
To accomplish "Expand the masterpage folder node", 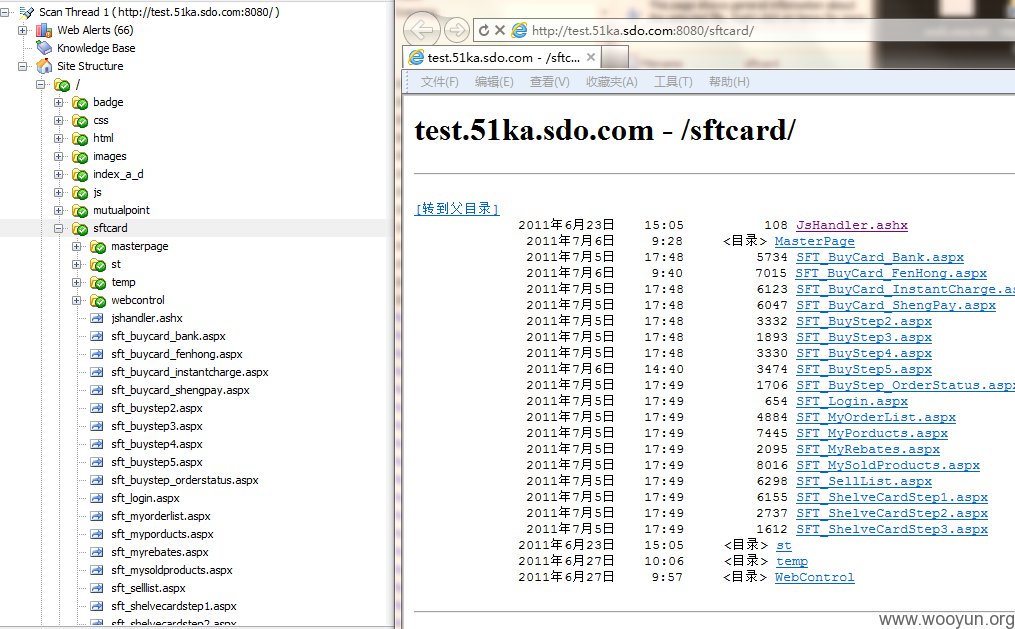I will pyautogui.click(x=77, y=247).
